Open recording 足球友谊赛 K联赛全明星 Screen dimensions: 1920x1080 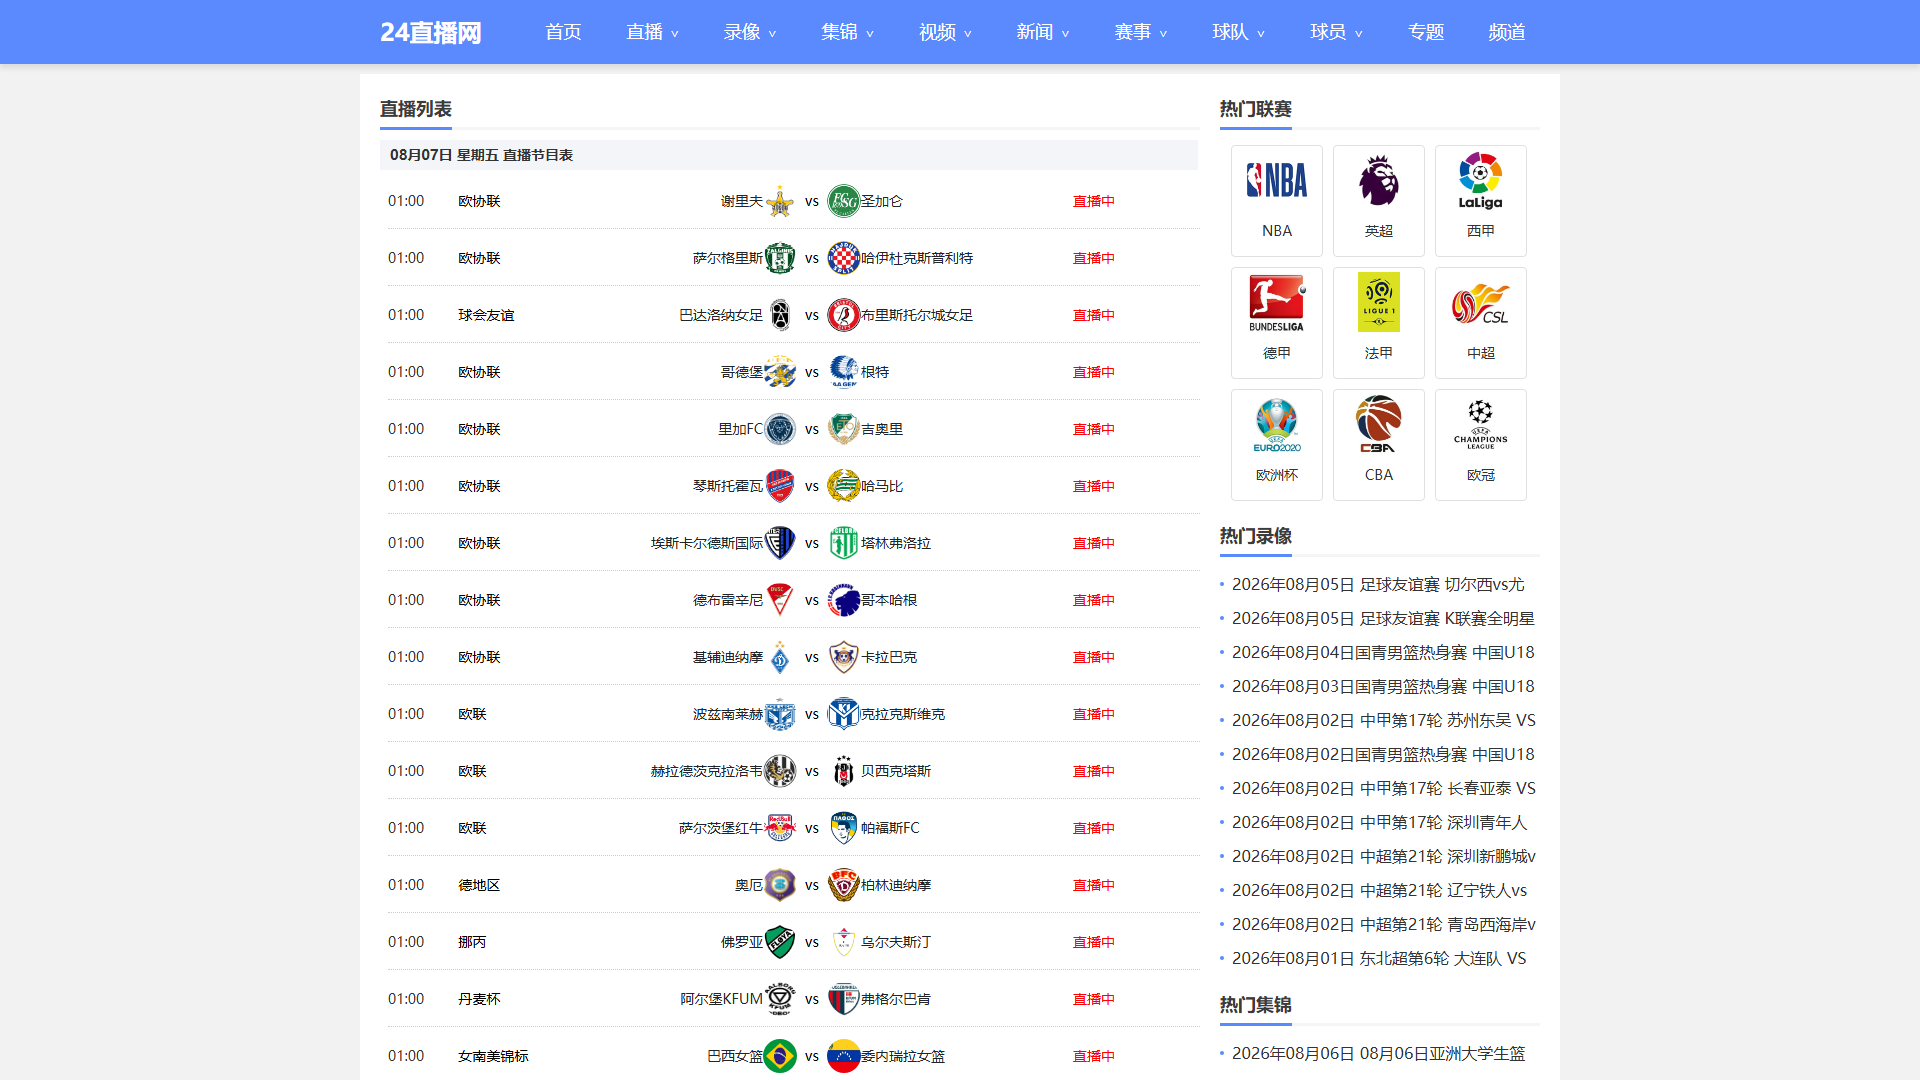point(1383,618)
